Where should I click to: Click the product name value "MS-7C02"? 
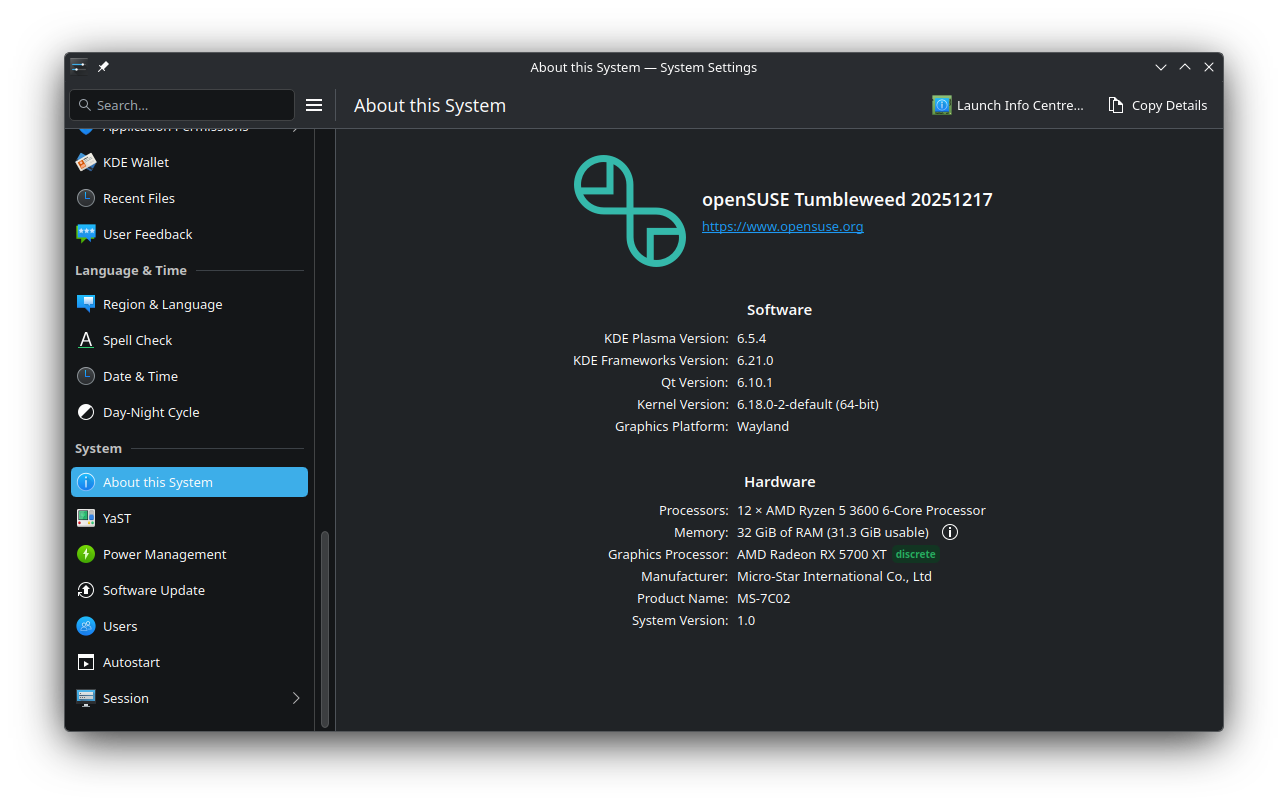(764, 598)
